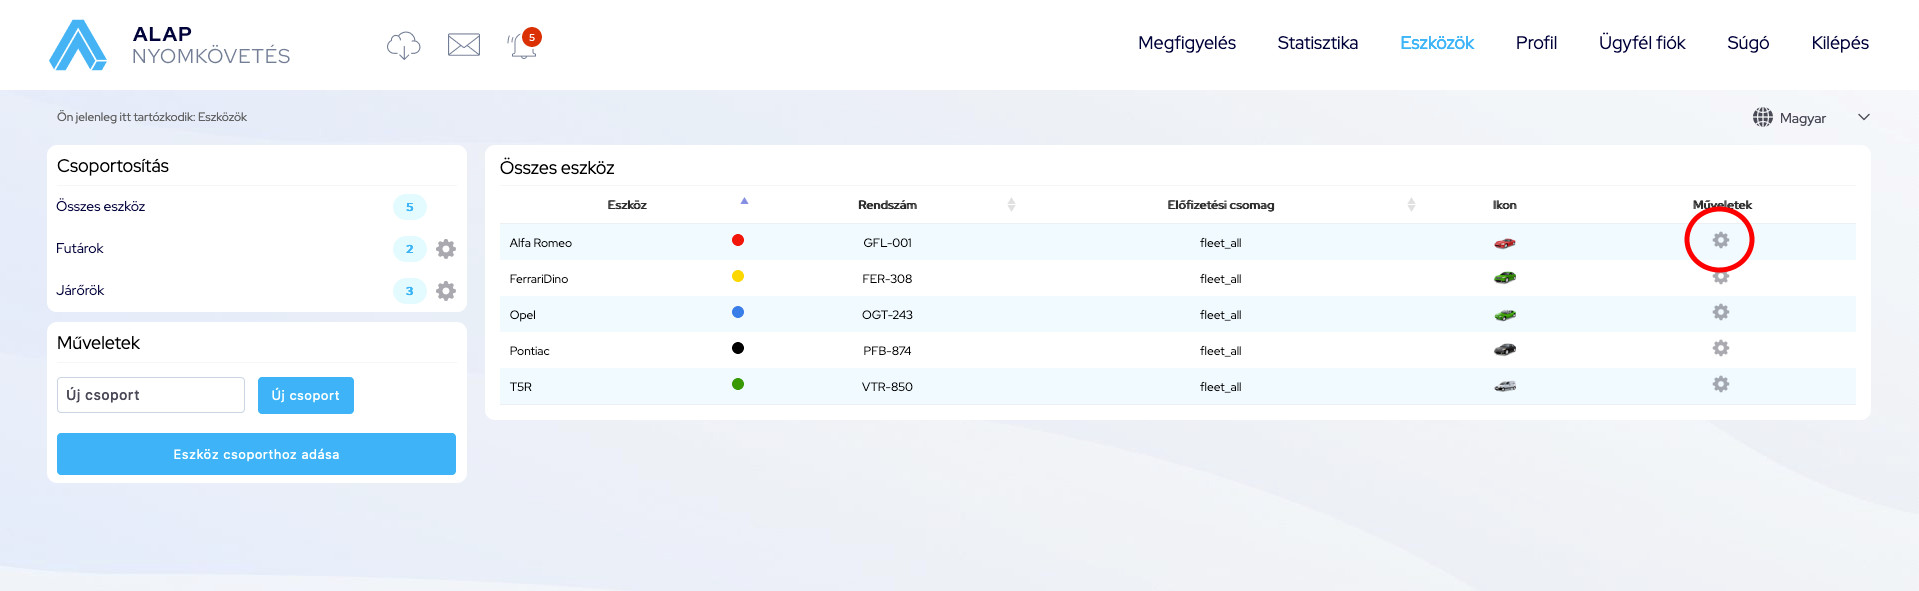Click the gear icon for Pontiac
This screenshot has height=591, width=1919.
(x=1720, y=348)
